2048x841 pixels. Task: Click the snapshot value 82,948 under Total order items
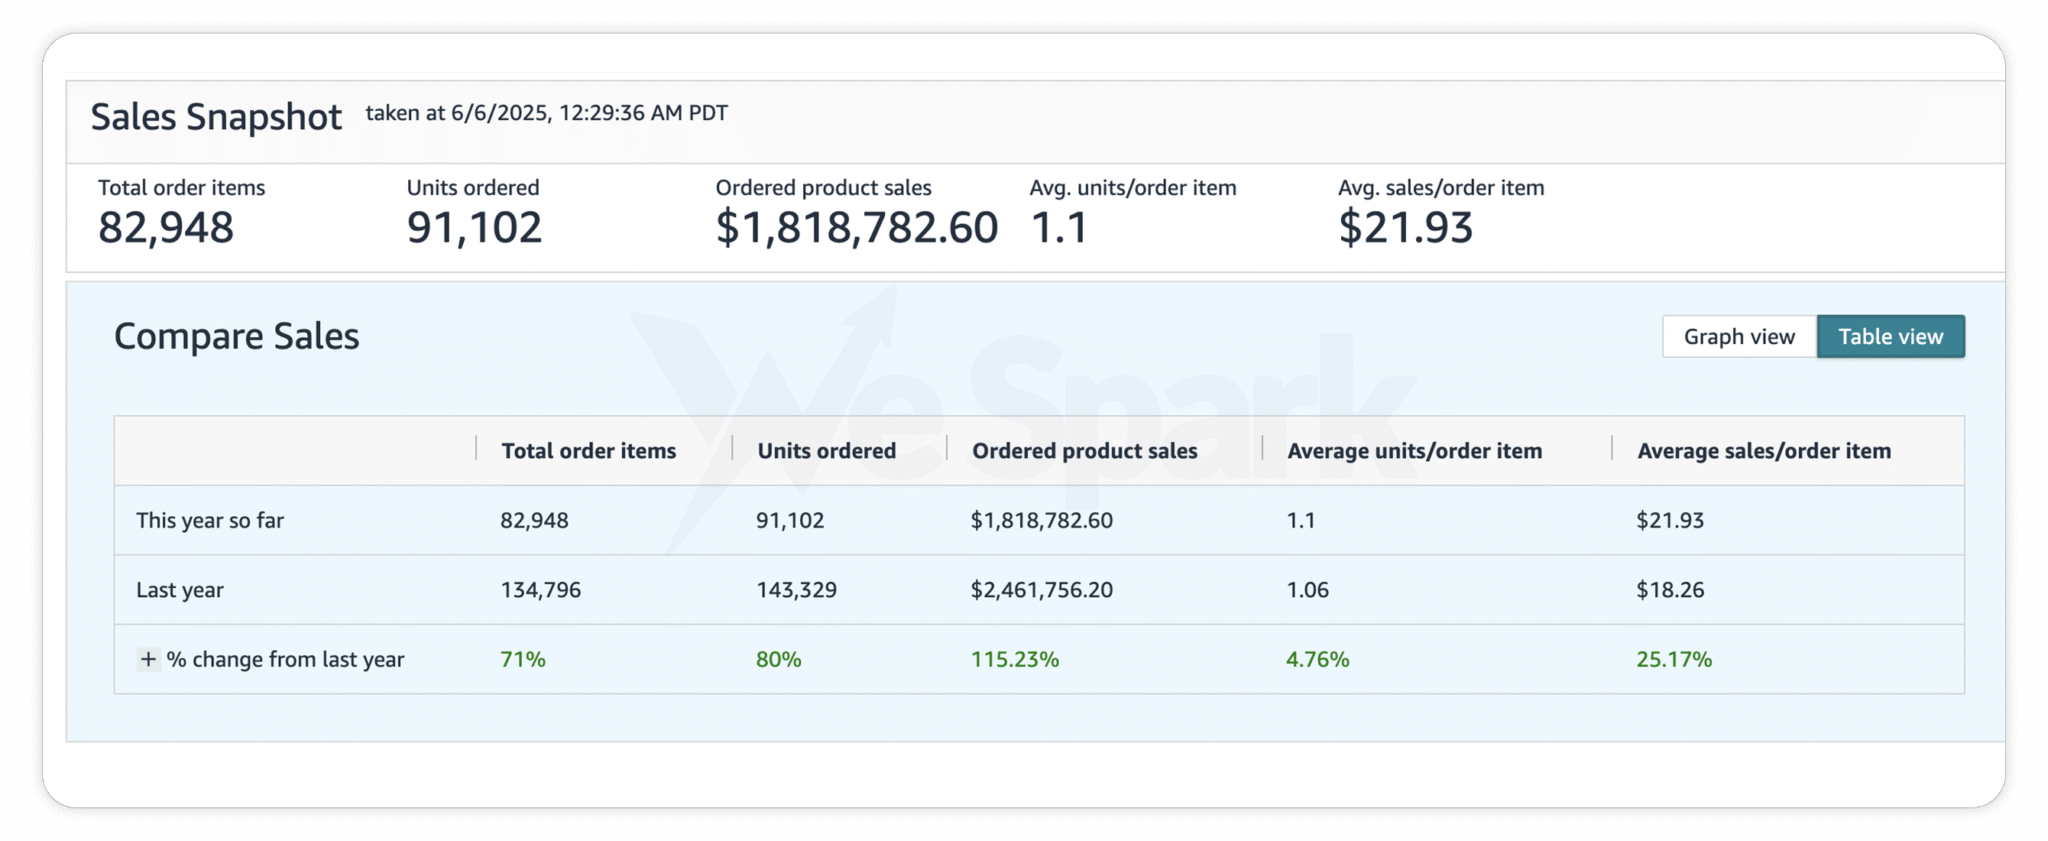coord(166,228)
